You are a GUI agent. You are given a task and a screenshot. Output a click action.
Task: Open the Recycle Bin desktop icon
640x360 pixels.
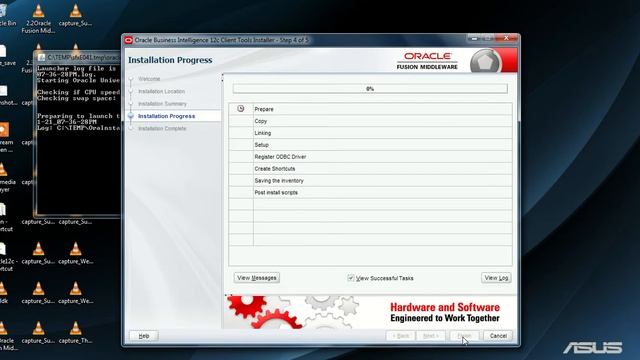point(6,16)
